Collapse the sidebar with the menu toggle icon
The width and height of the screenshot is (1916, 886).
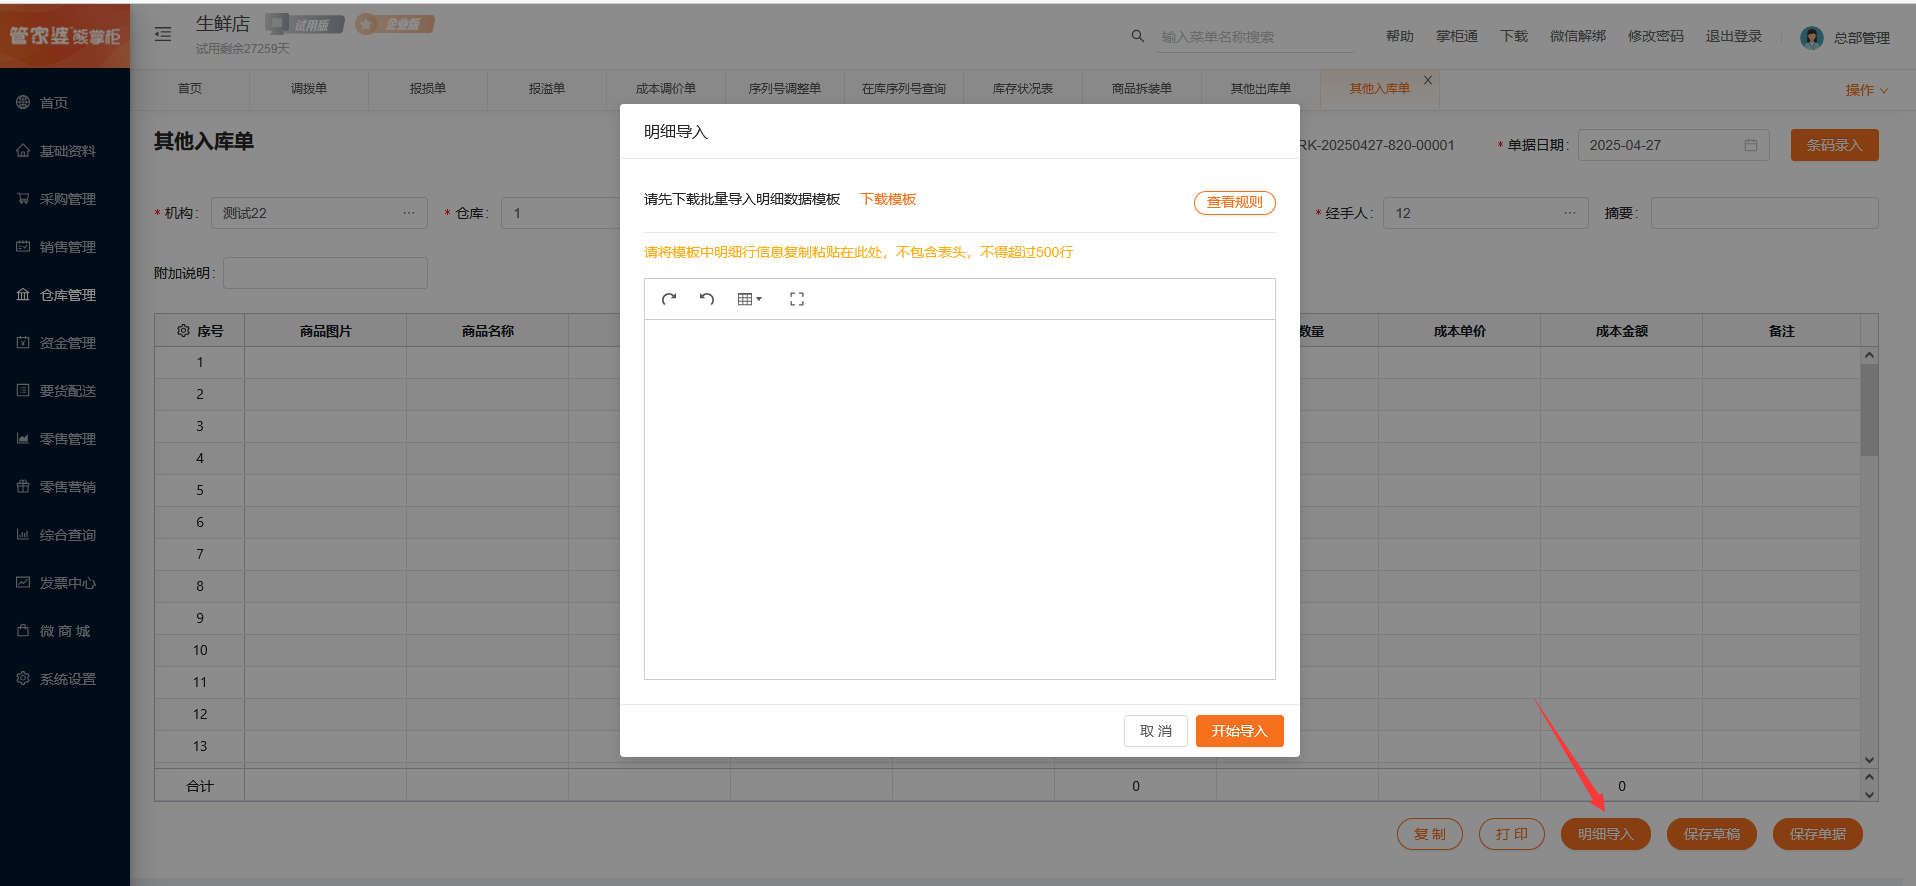coord(163,34)
